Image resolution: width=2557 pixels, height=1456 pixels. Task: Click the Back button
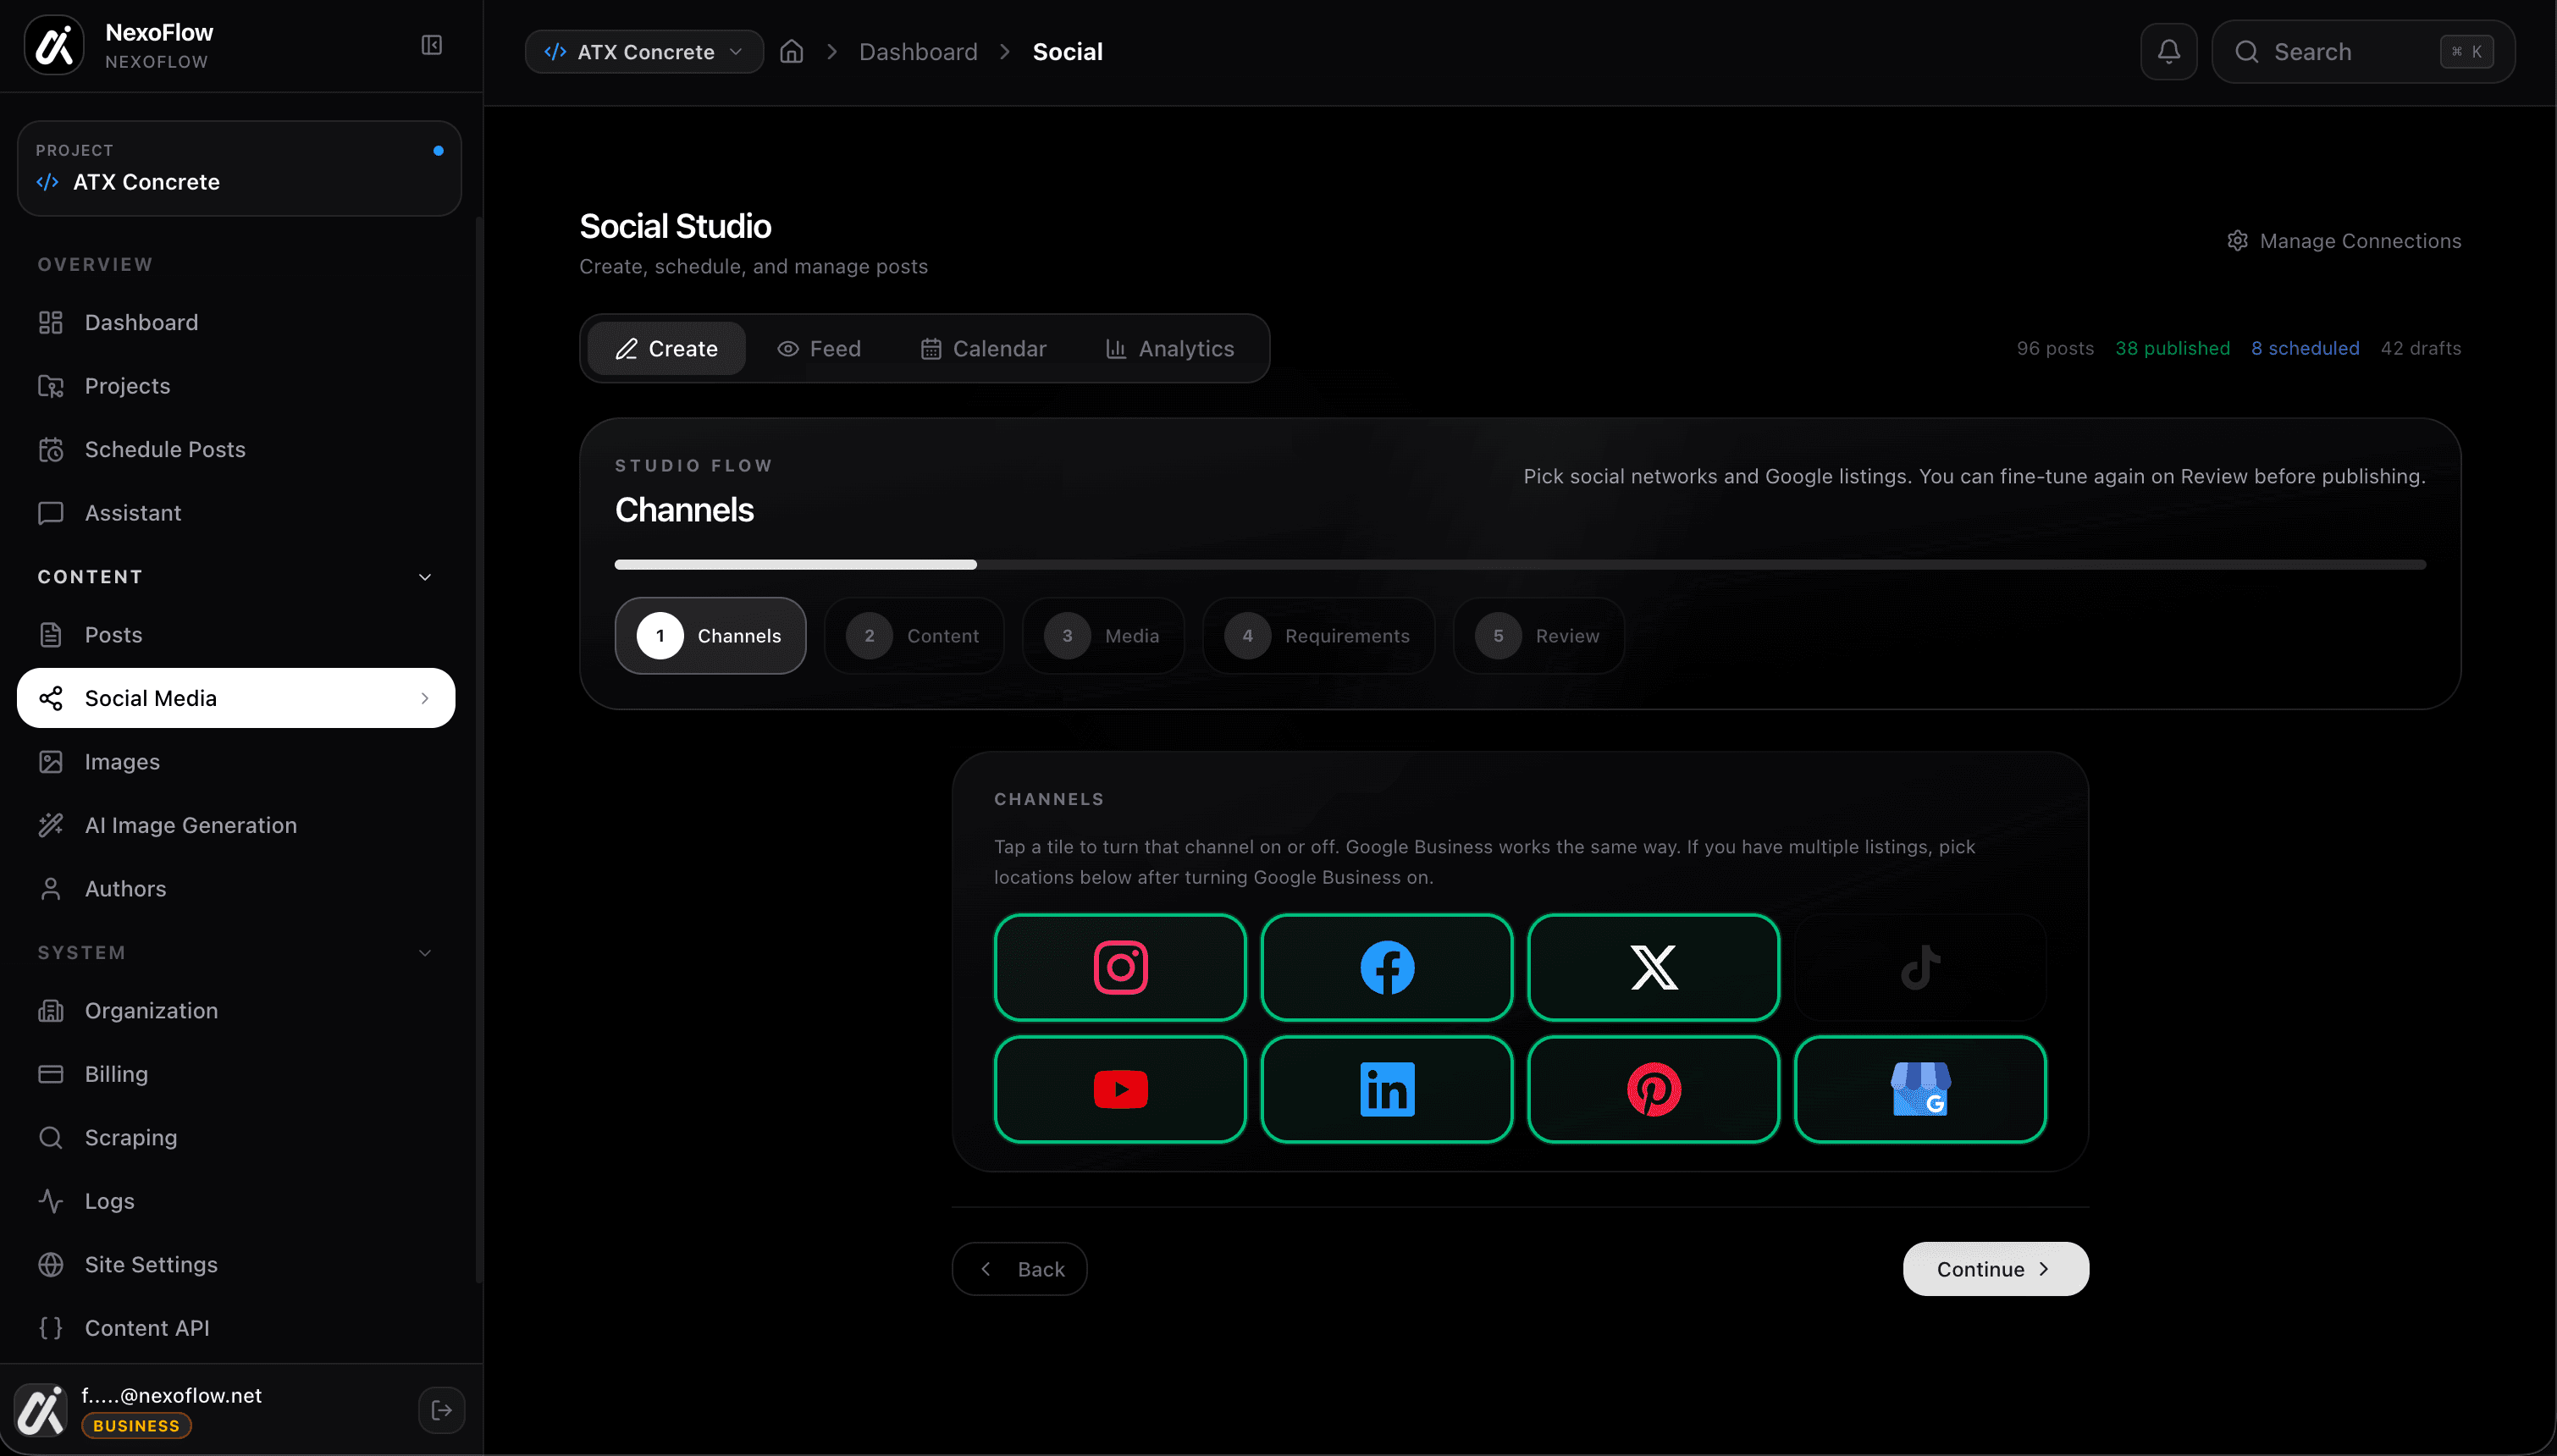(x=1019, y=1269)
